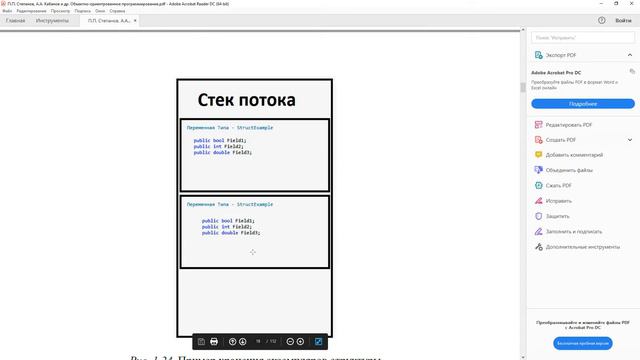Click the sign in link at top right
Image resolution: width=640 pixels, height=360 pixels.
pyautogui.click(x=623, y=20)
